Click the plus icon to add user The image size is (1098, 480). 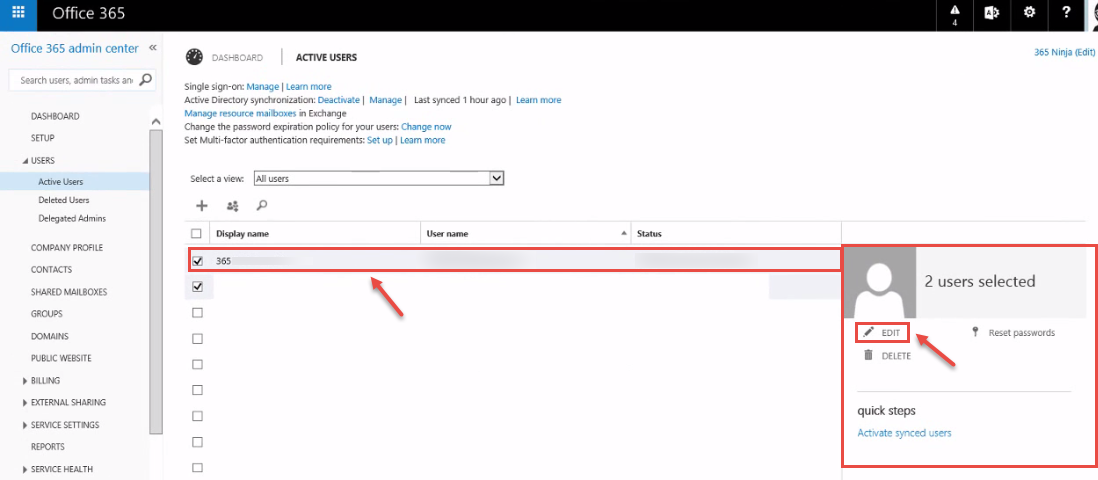[202, 205]
